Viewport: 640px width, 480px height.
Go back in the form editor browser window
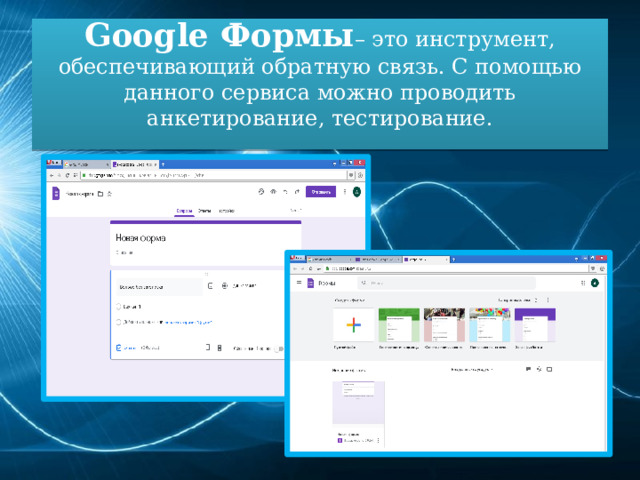pyautogui.click(x=51, y=175)
